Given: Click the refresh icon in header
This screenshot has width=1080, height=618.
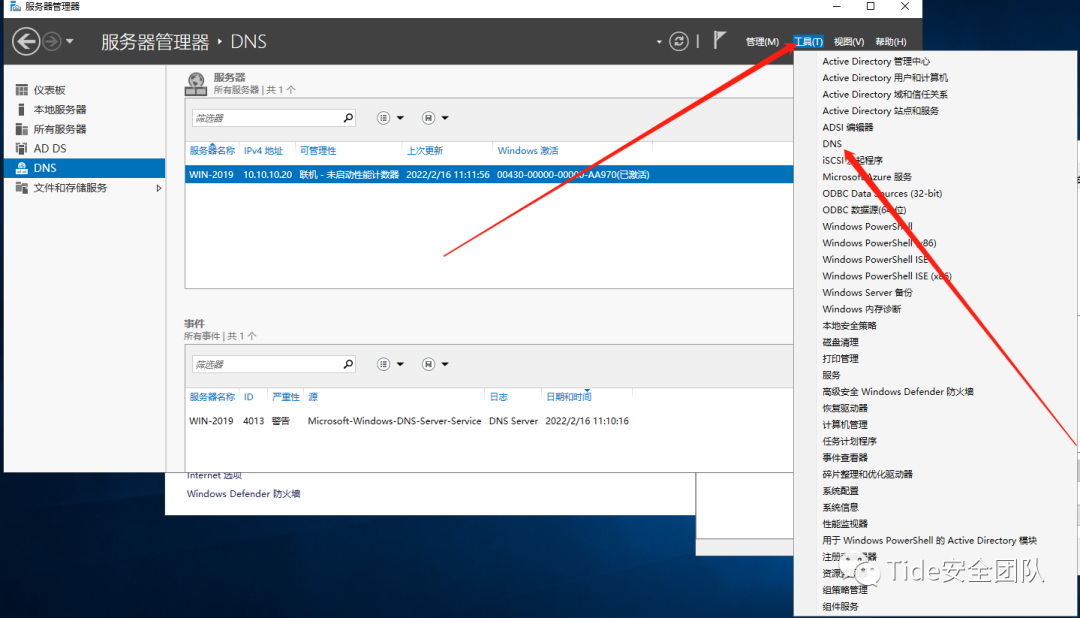Looking at the screenshot, I should point(678,41).
